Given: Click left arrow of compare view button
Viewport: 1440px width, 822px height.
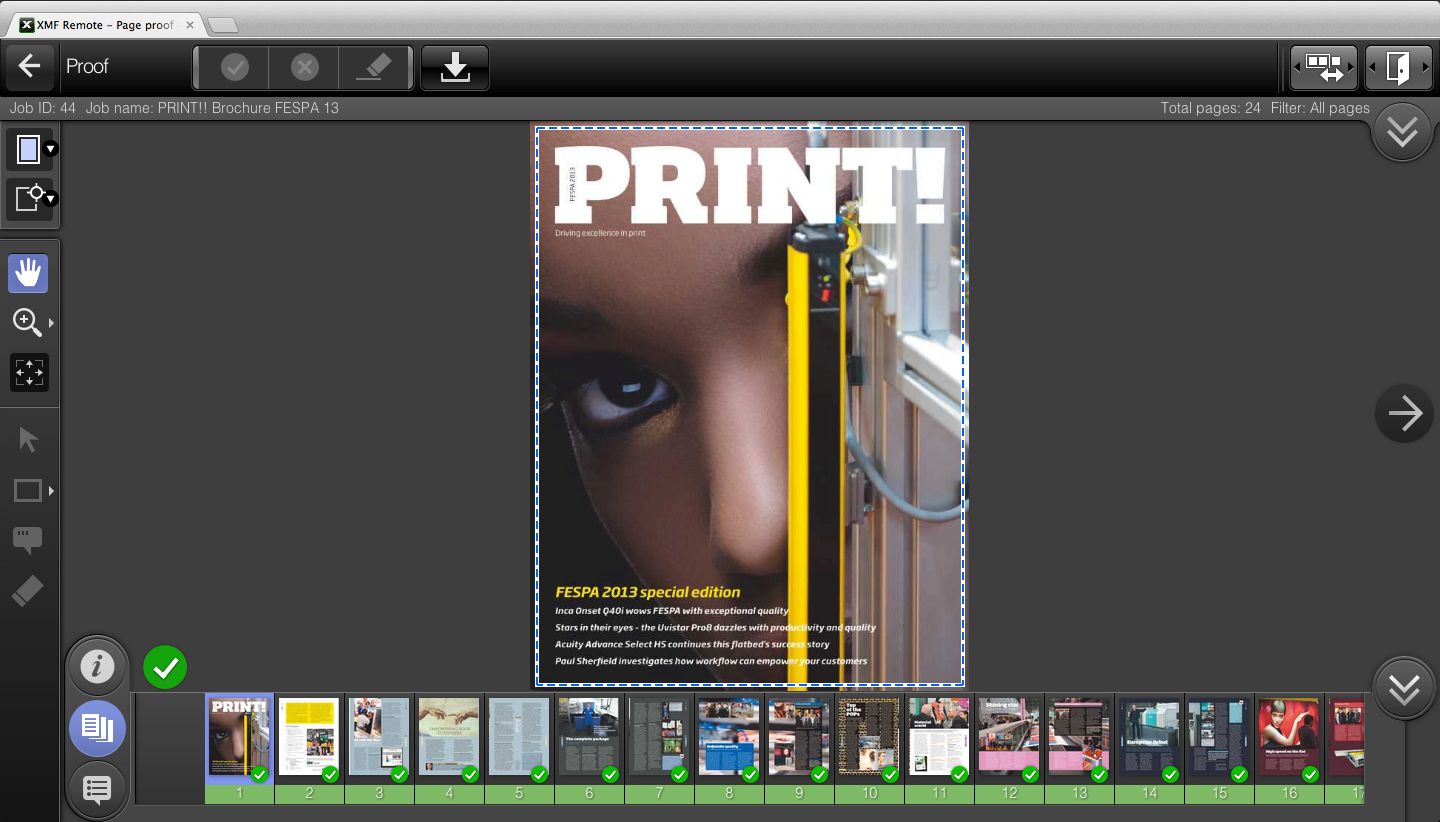Looking at the screenshot, I should pyautogui.click(x=1296, y=67).
